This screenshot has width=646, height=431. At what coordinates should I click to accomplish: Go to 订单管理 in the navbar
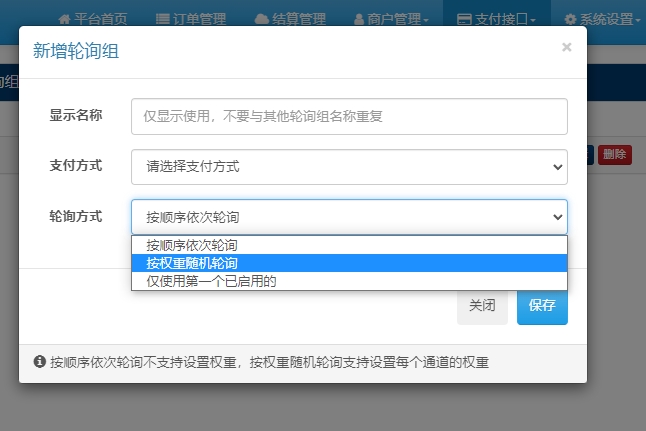coord(191,19)
